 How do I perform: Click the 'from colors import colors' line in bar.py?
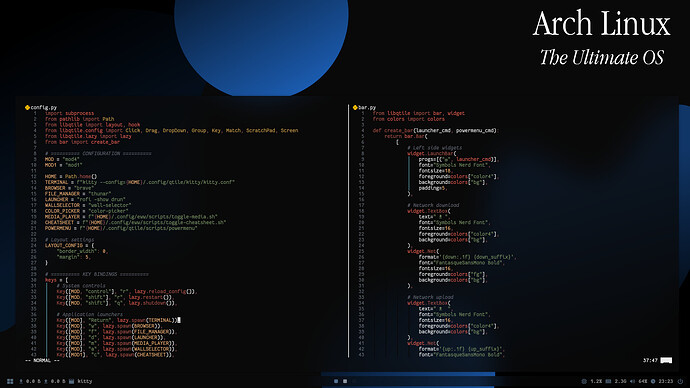[x=409, y=119]
